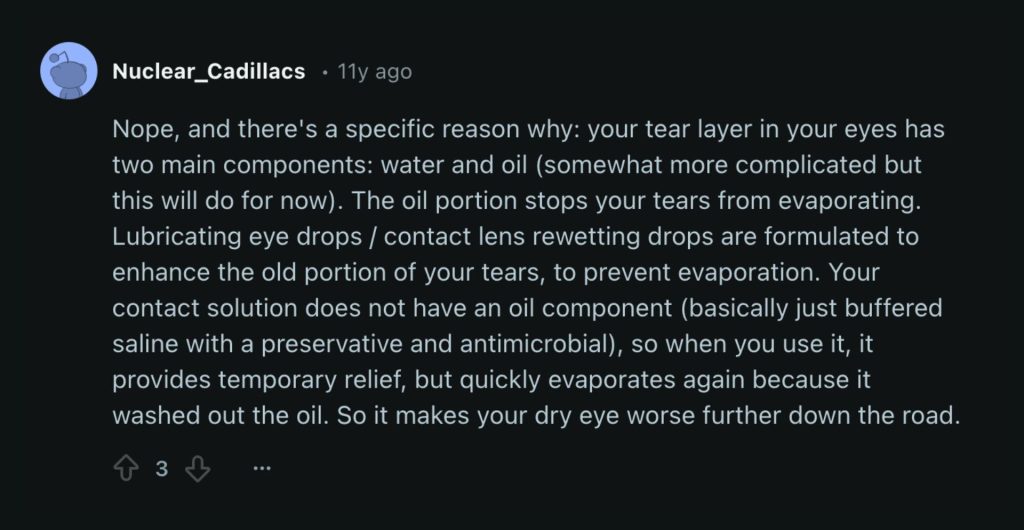Upvote the Nuclear_Cadillacs comment

click(125, 468)
